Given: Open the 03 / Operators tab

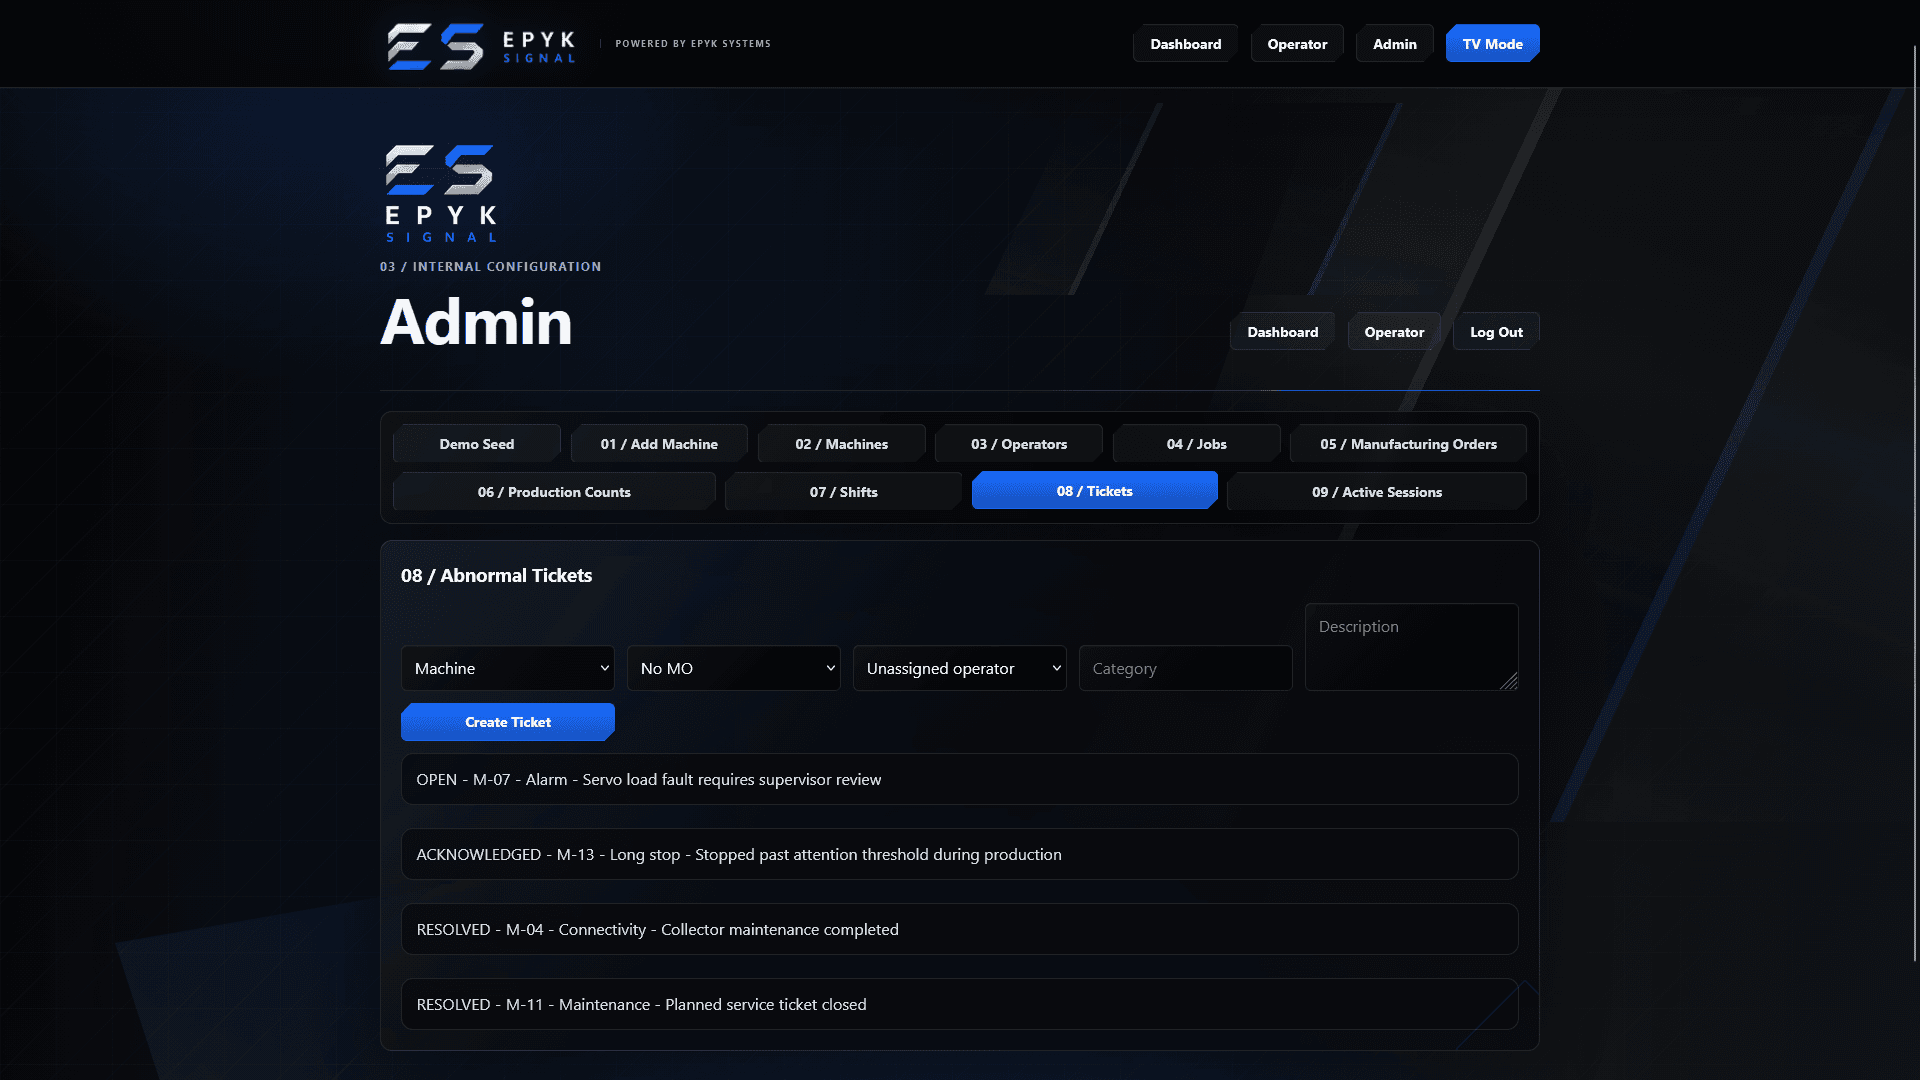Looking at the screenshot, I should (x=1019, y=444).
